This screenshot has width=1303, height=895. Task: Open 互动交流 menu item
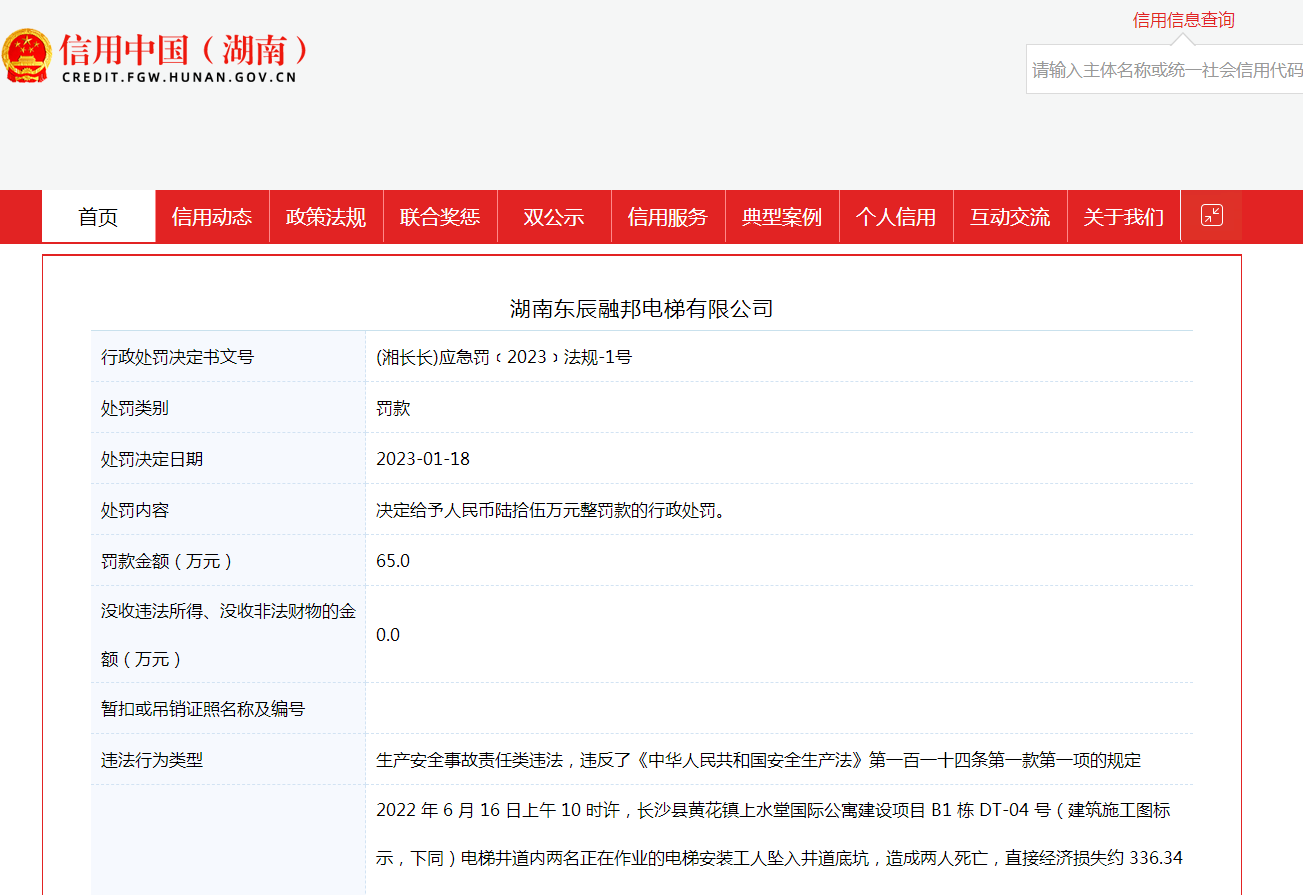point(1010,217)
